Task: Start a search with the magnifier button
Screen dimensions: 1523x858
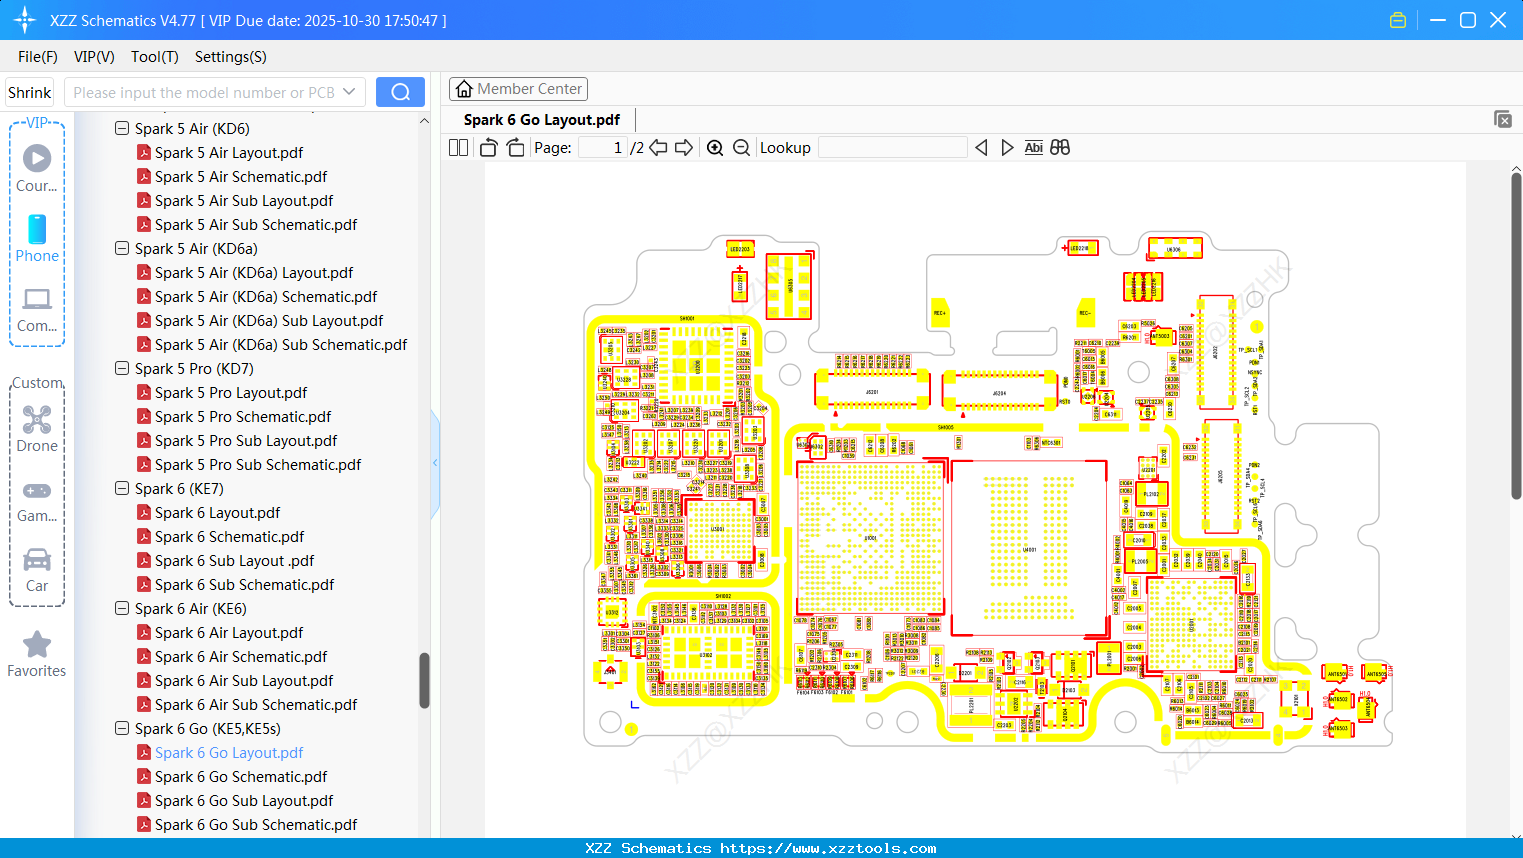Action: pyautogui.click(x=399, y=91)
